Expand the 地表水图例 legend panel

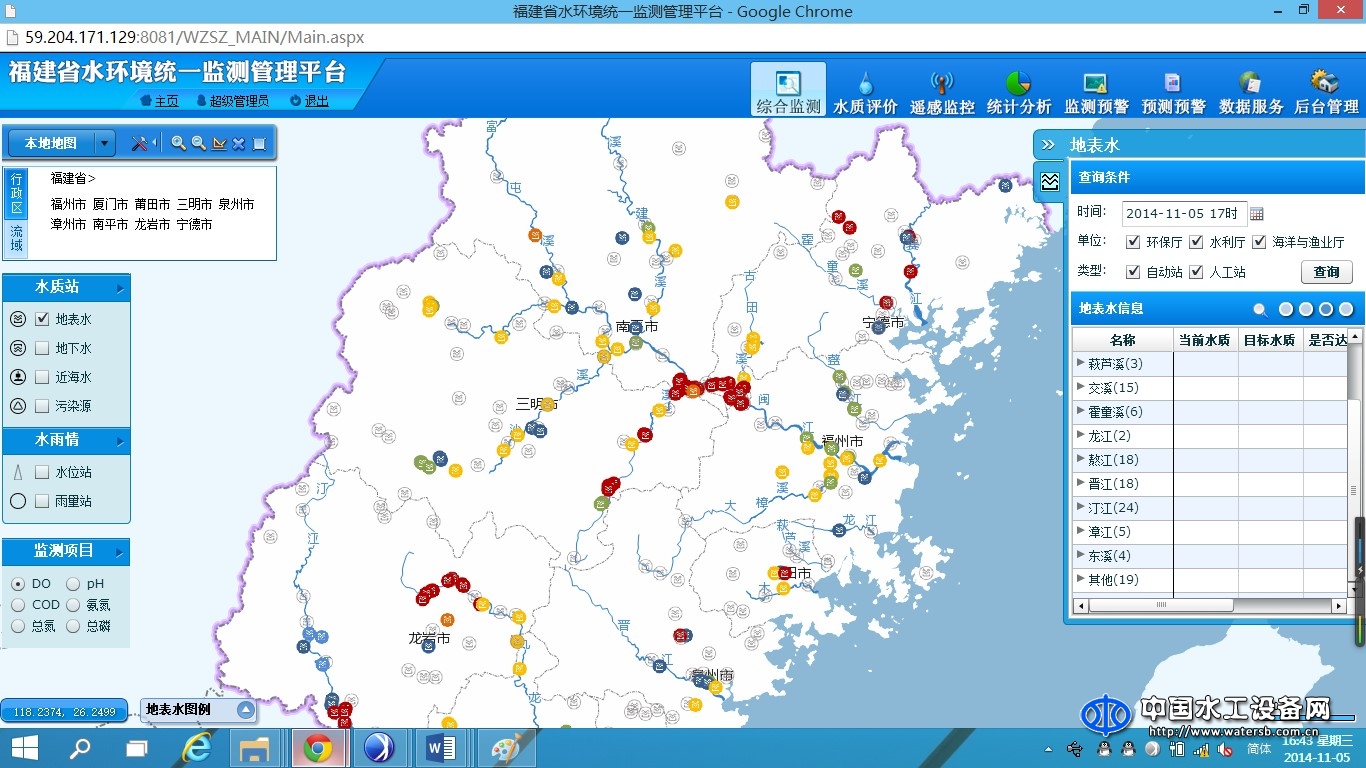pos(245,710)
